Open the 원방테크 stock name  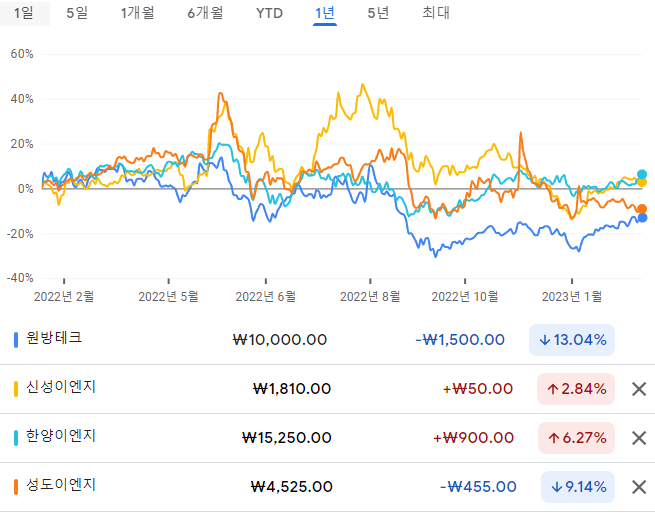point(54,338)
